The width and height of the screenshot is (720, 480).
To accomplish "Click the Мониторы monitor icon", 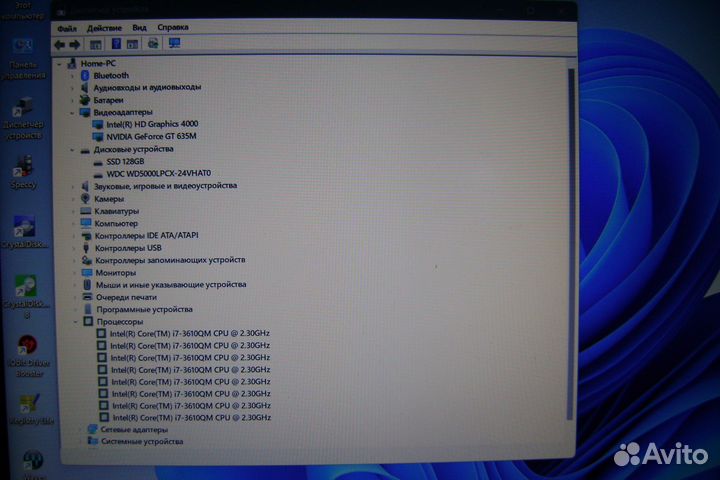I will (87, 272).
